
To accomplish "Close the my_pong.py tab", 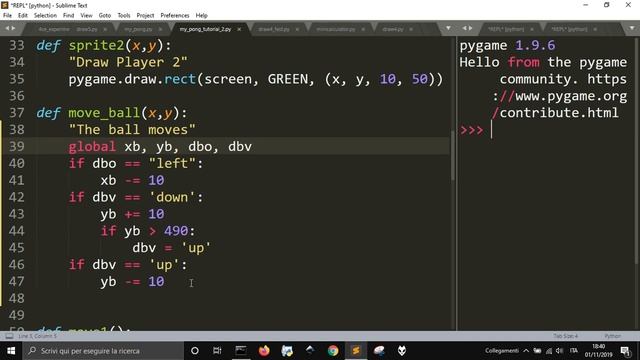I will 160,29.
